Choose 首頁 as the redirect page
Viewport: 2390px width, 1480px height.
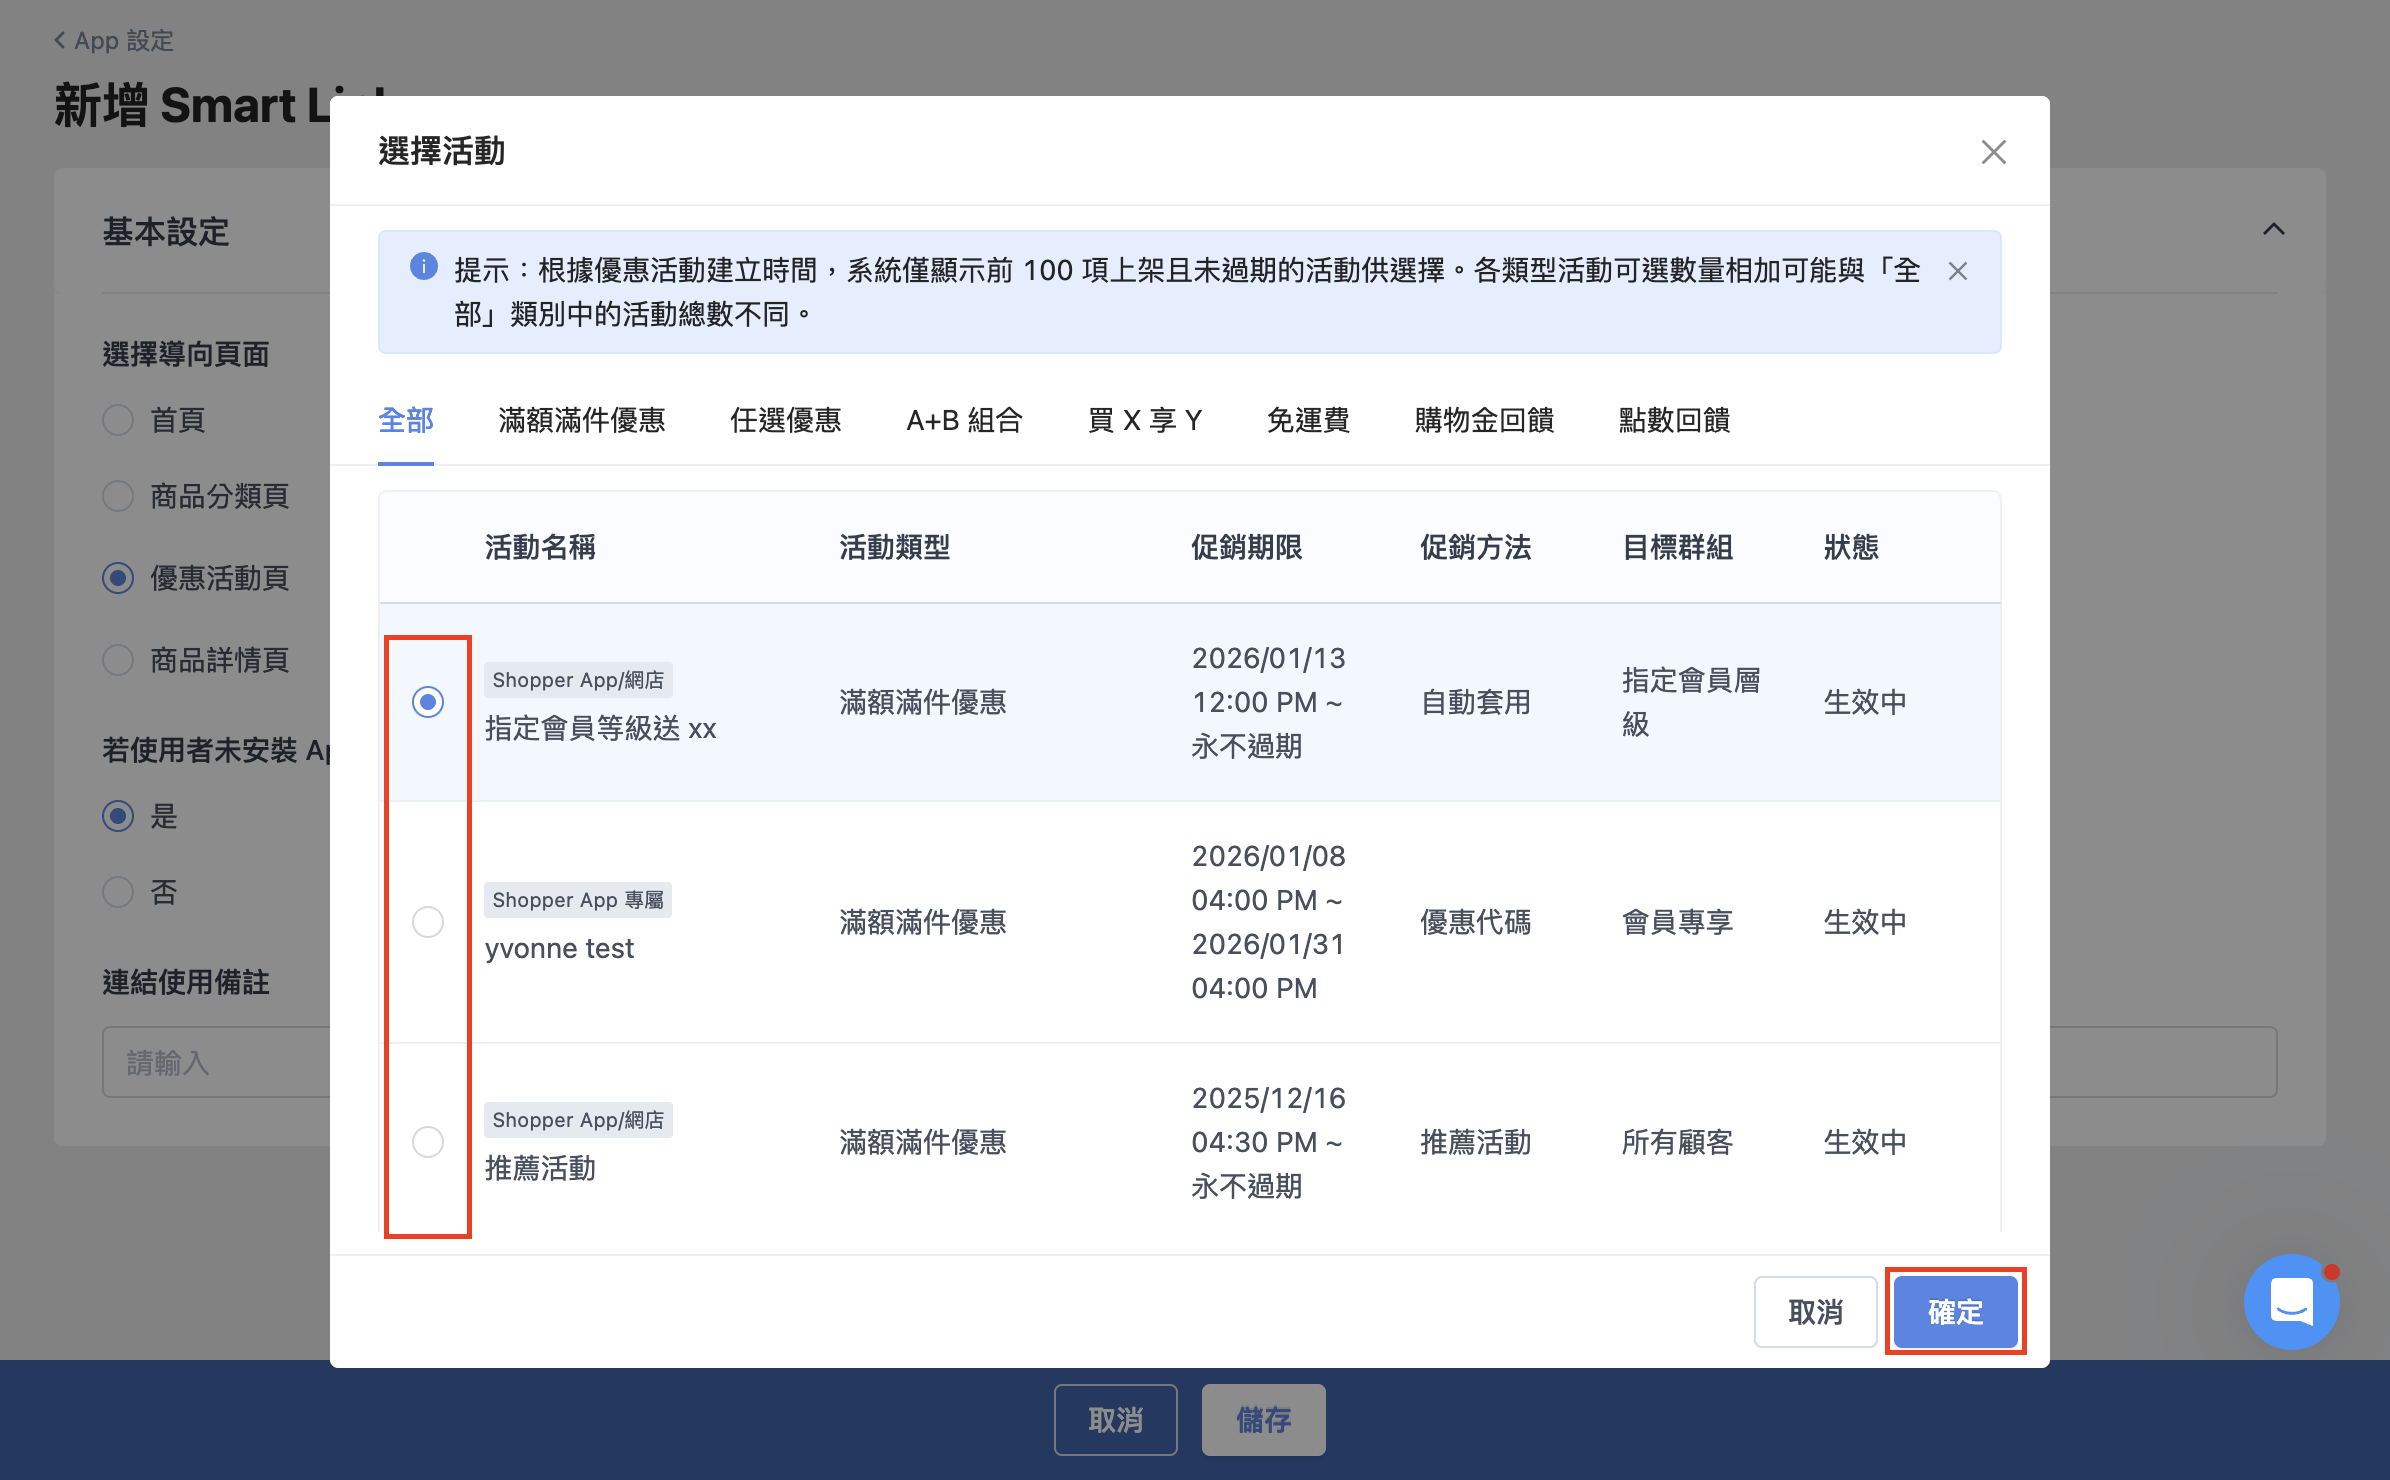coord(118,420)
